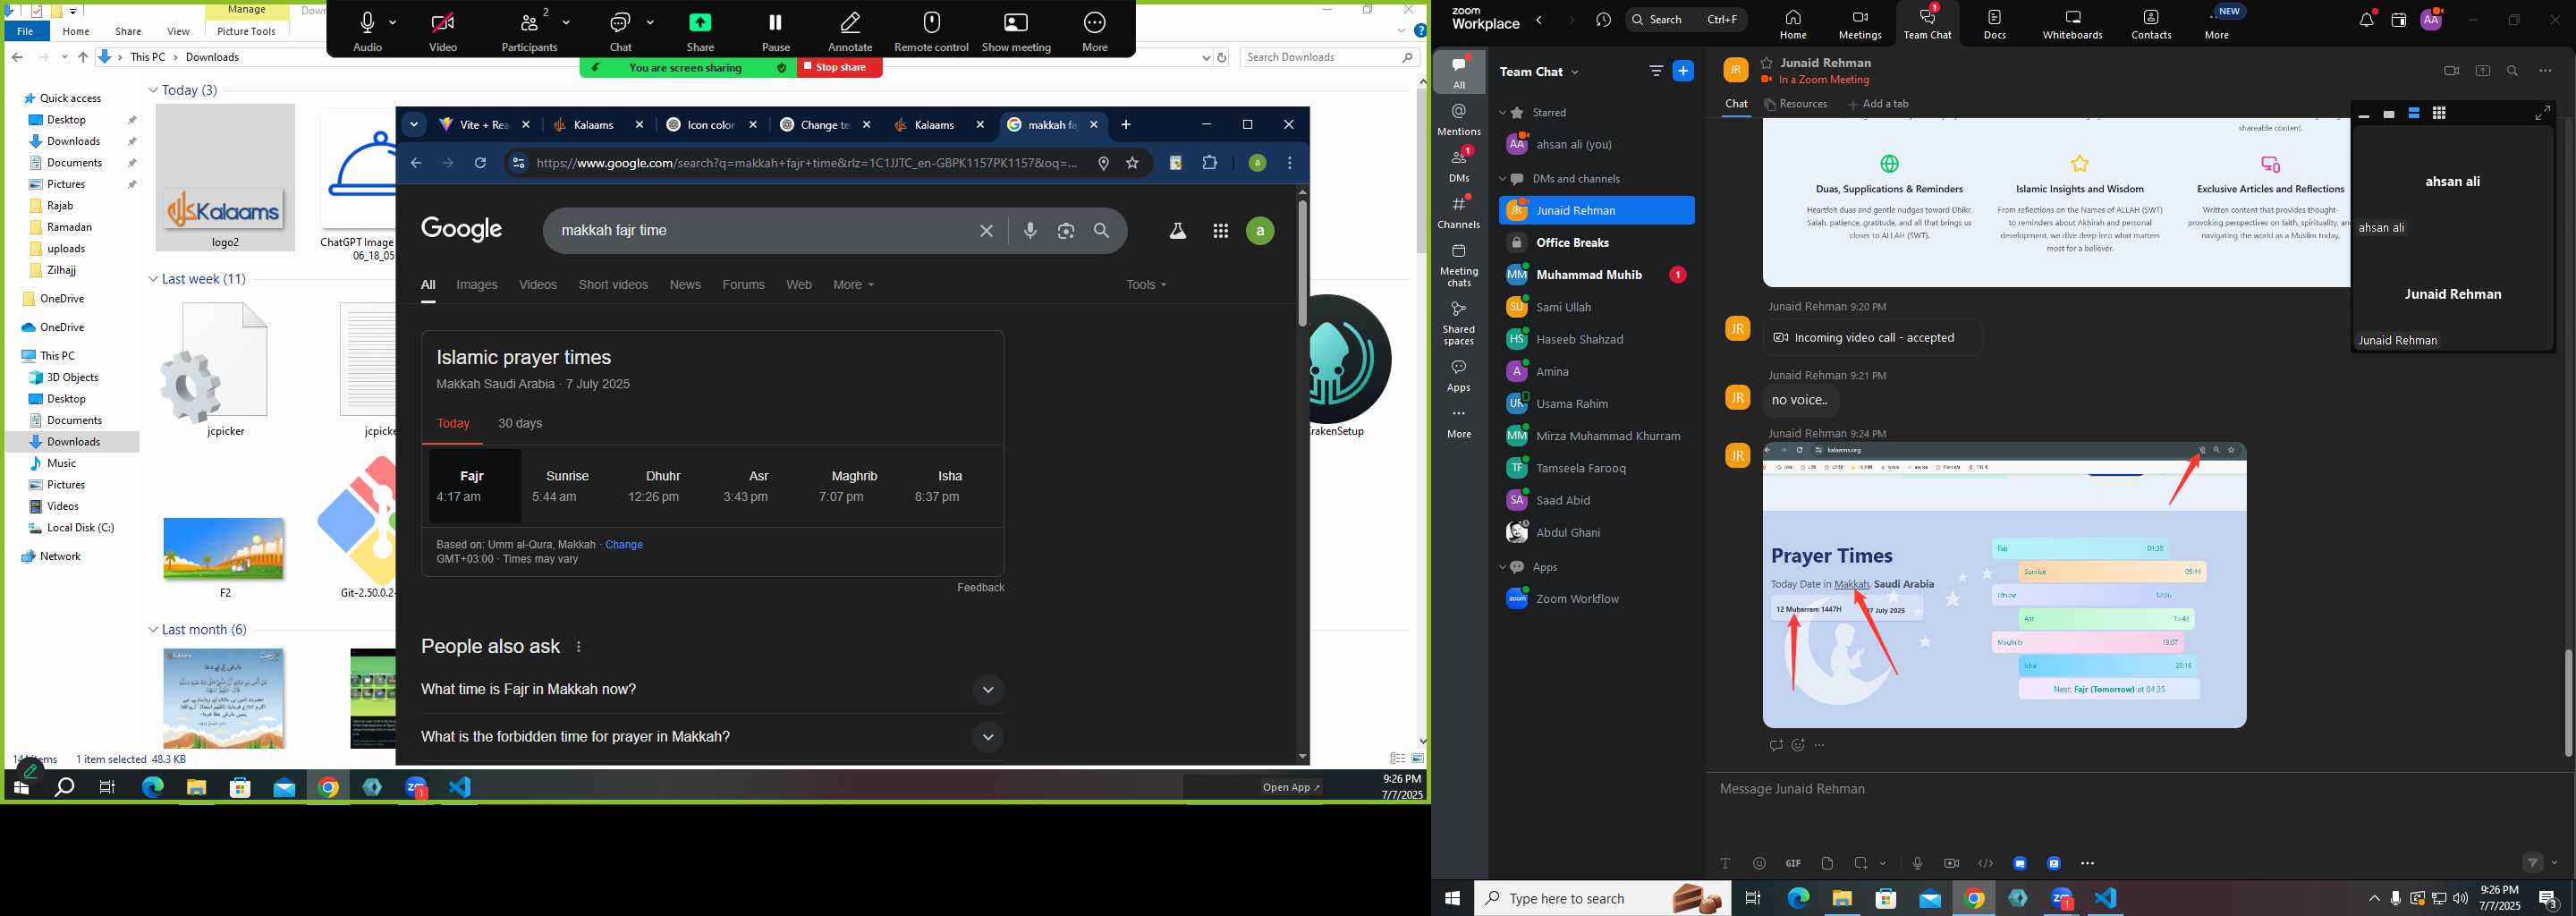Open the emoji picker in message toolbar

[1759, 863]
